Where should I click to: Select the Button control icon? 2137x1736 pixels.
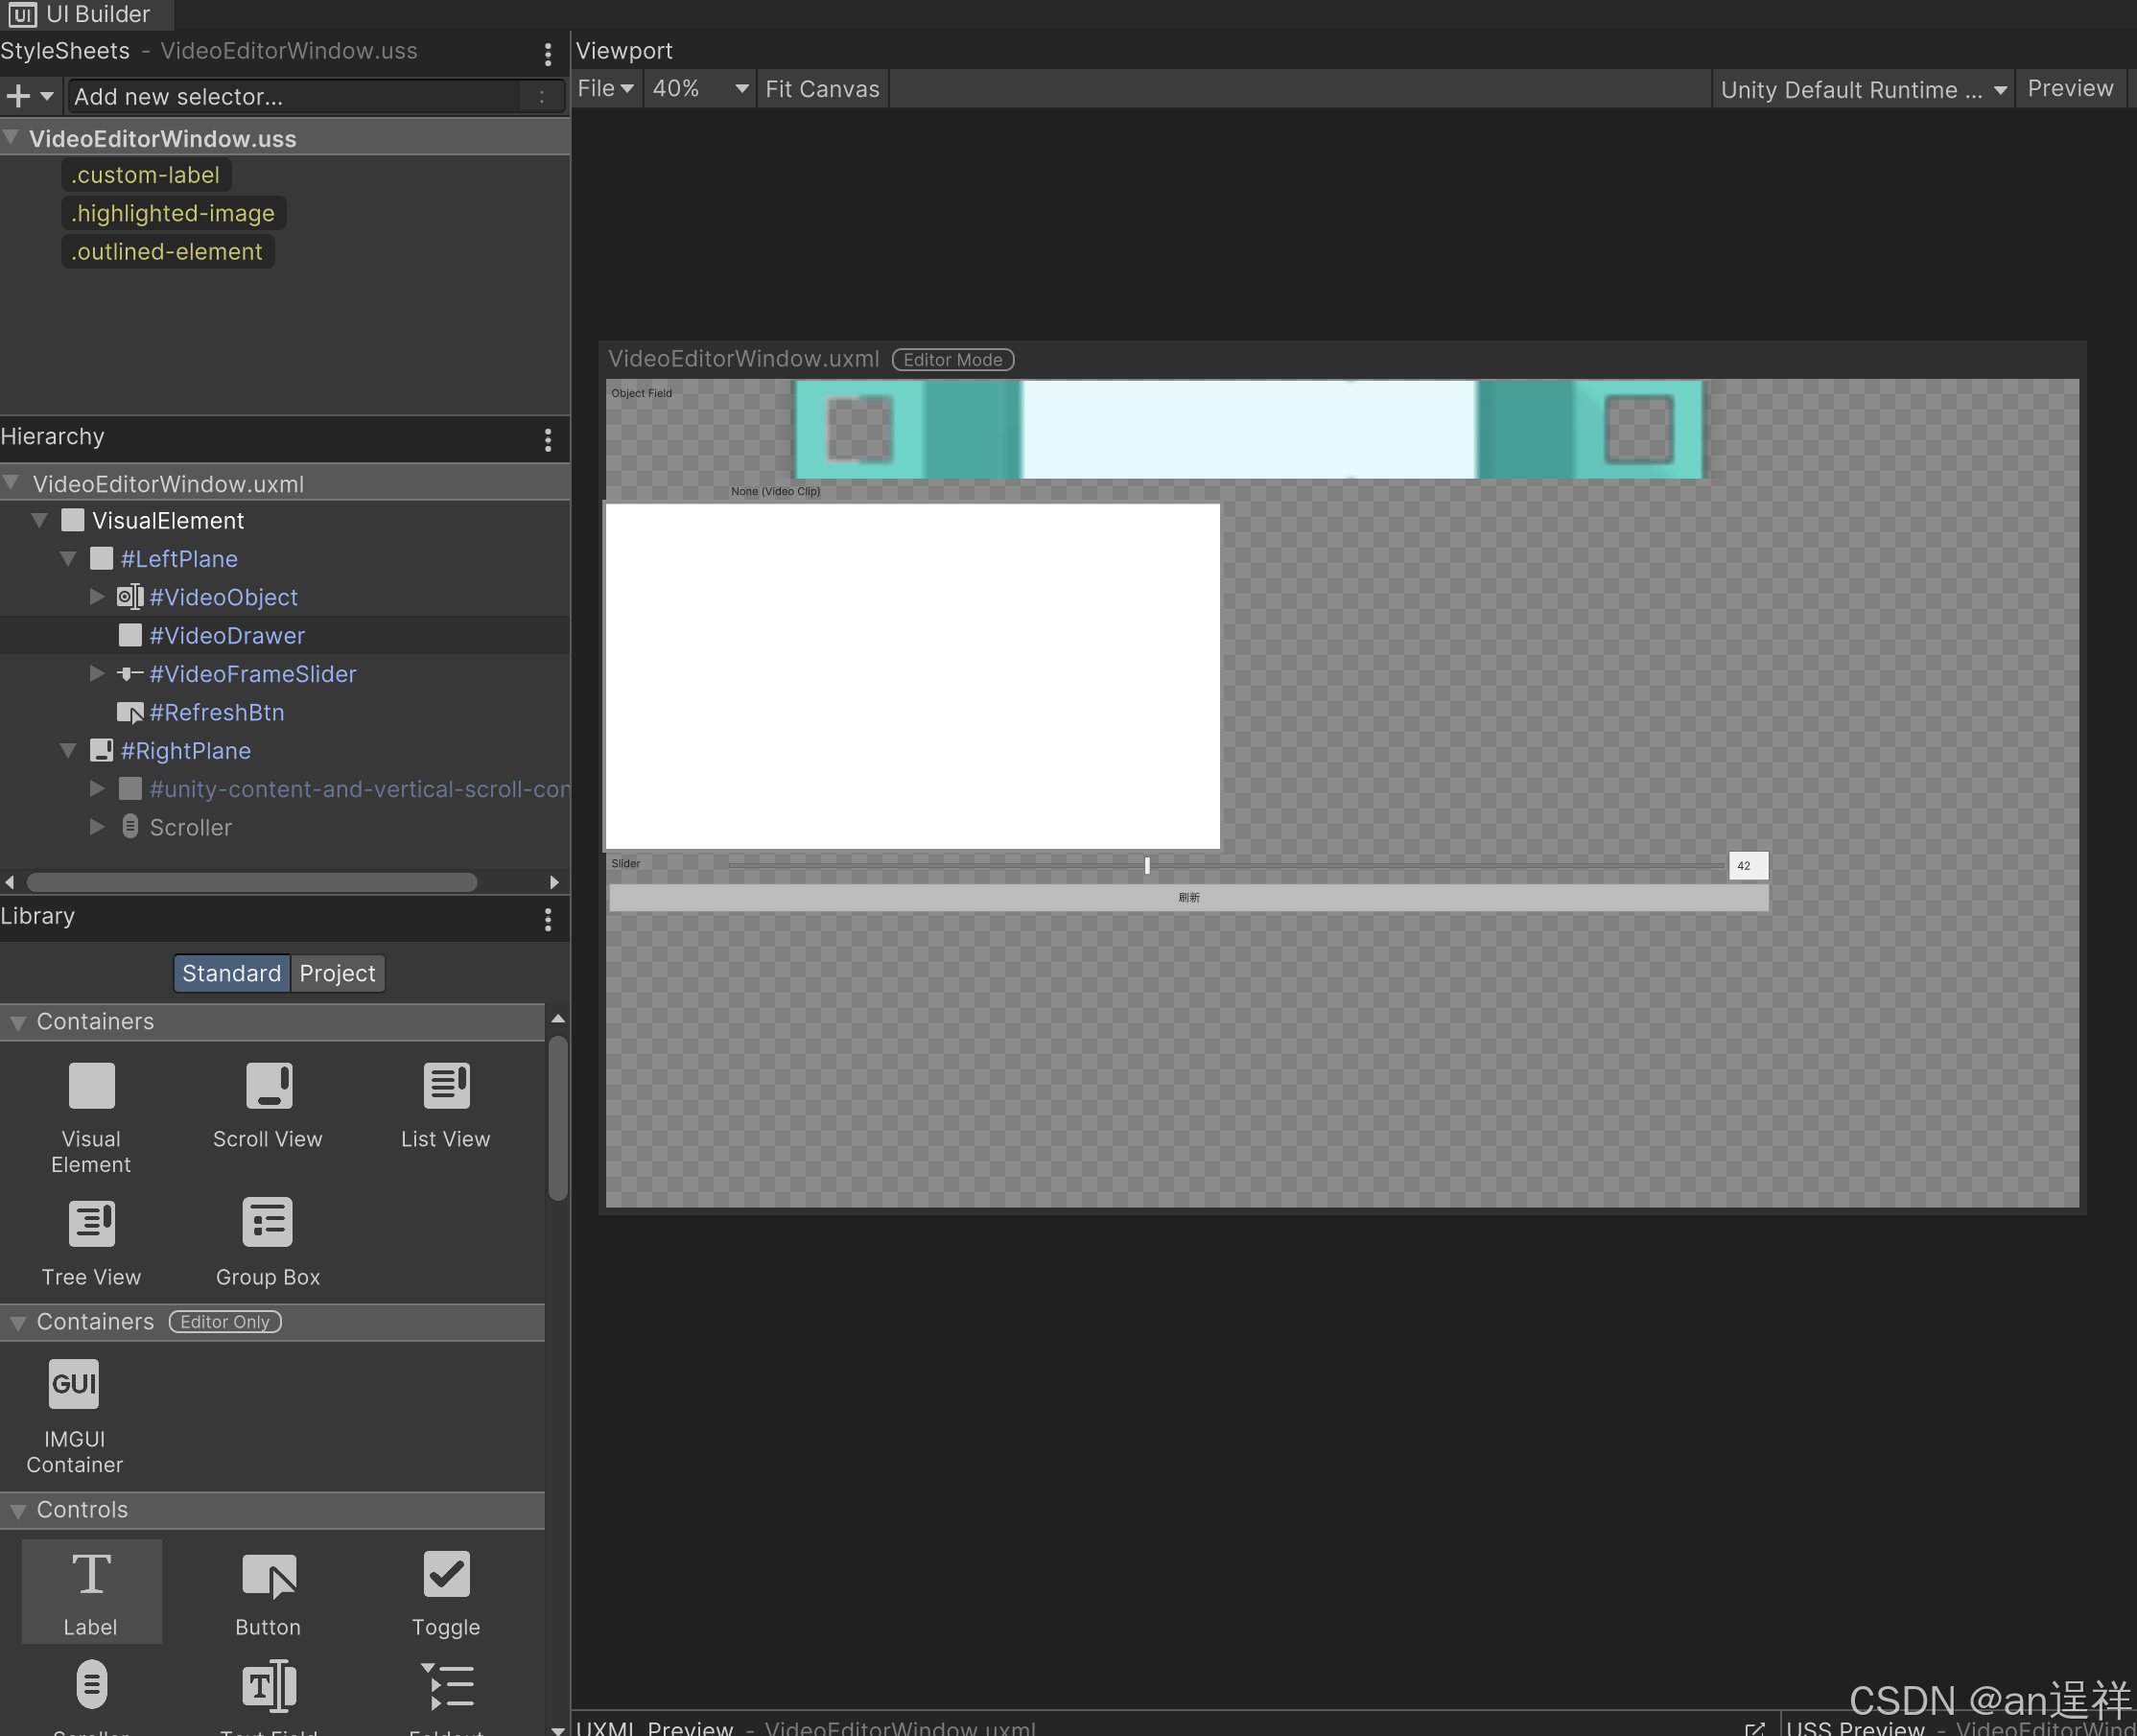[267, 1592]
